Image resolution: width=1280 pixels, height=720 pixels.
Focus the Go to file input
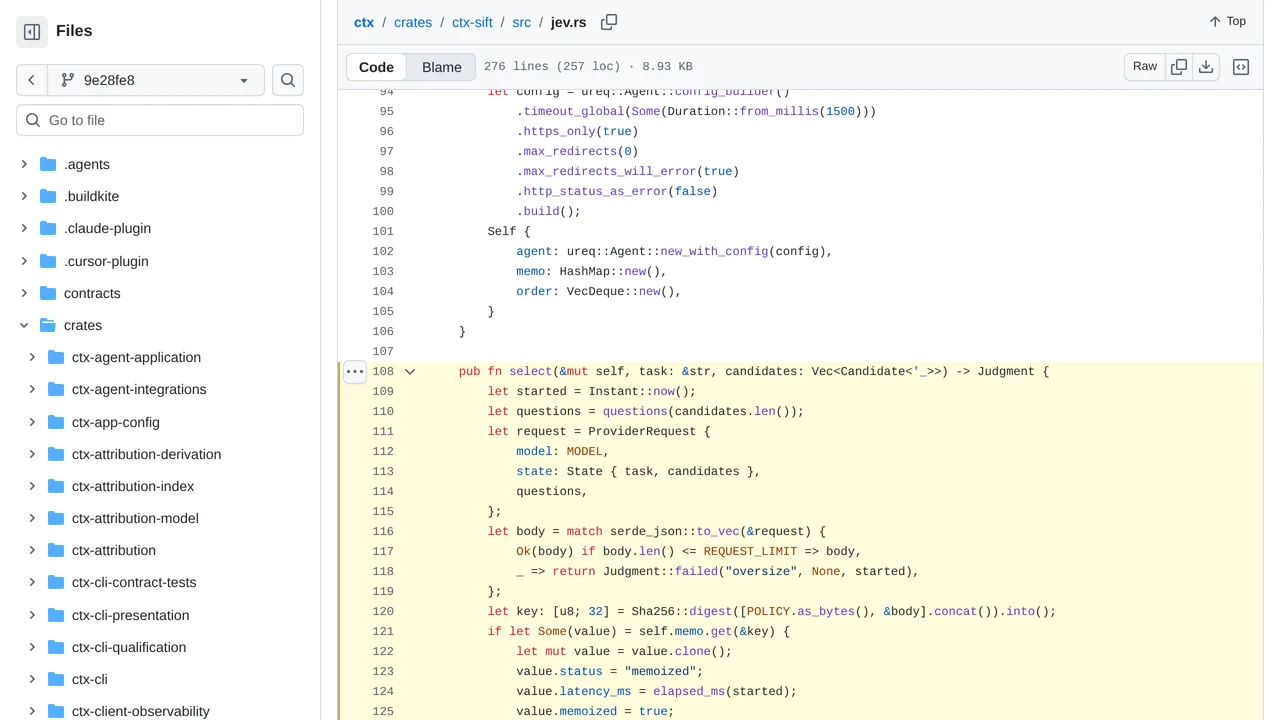pos(160,120)
